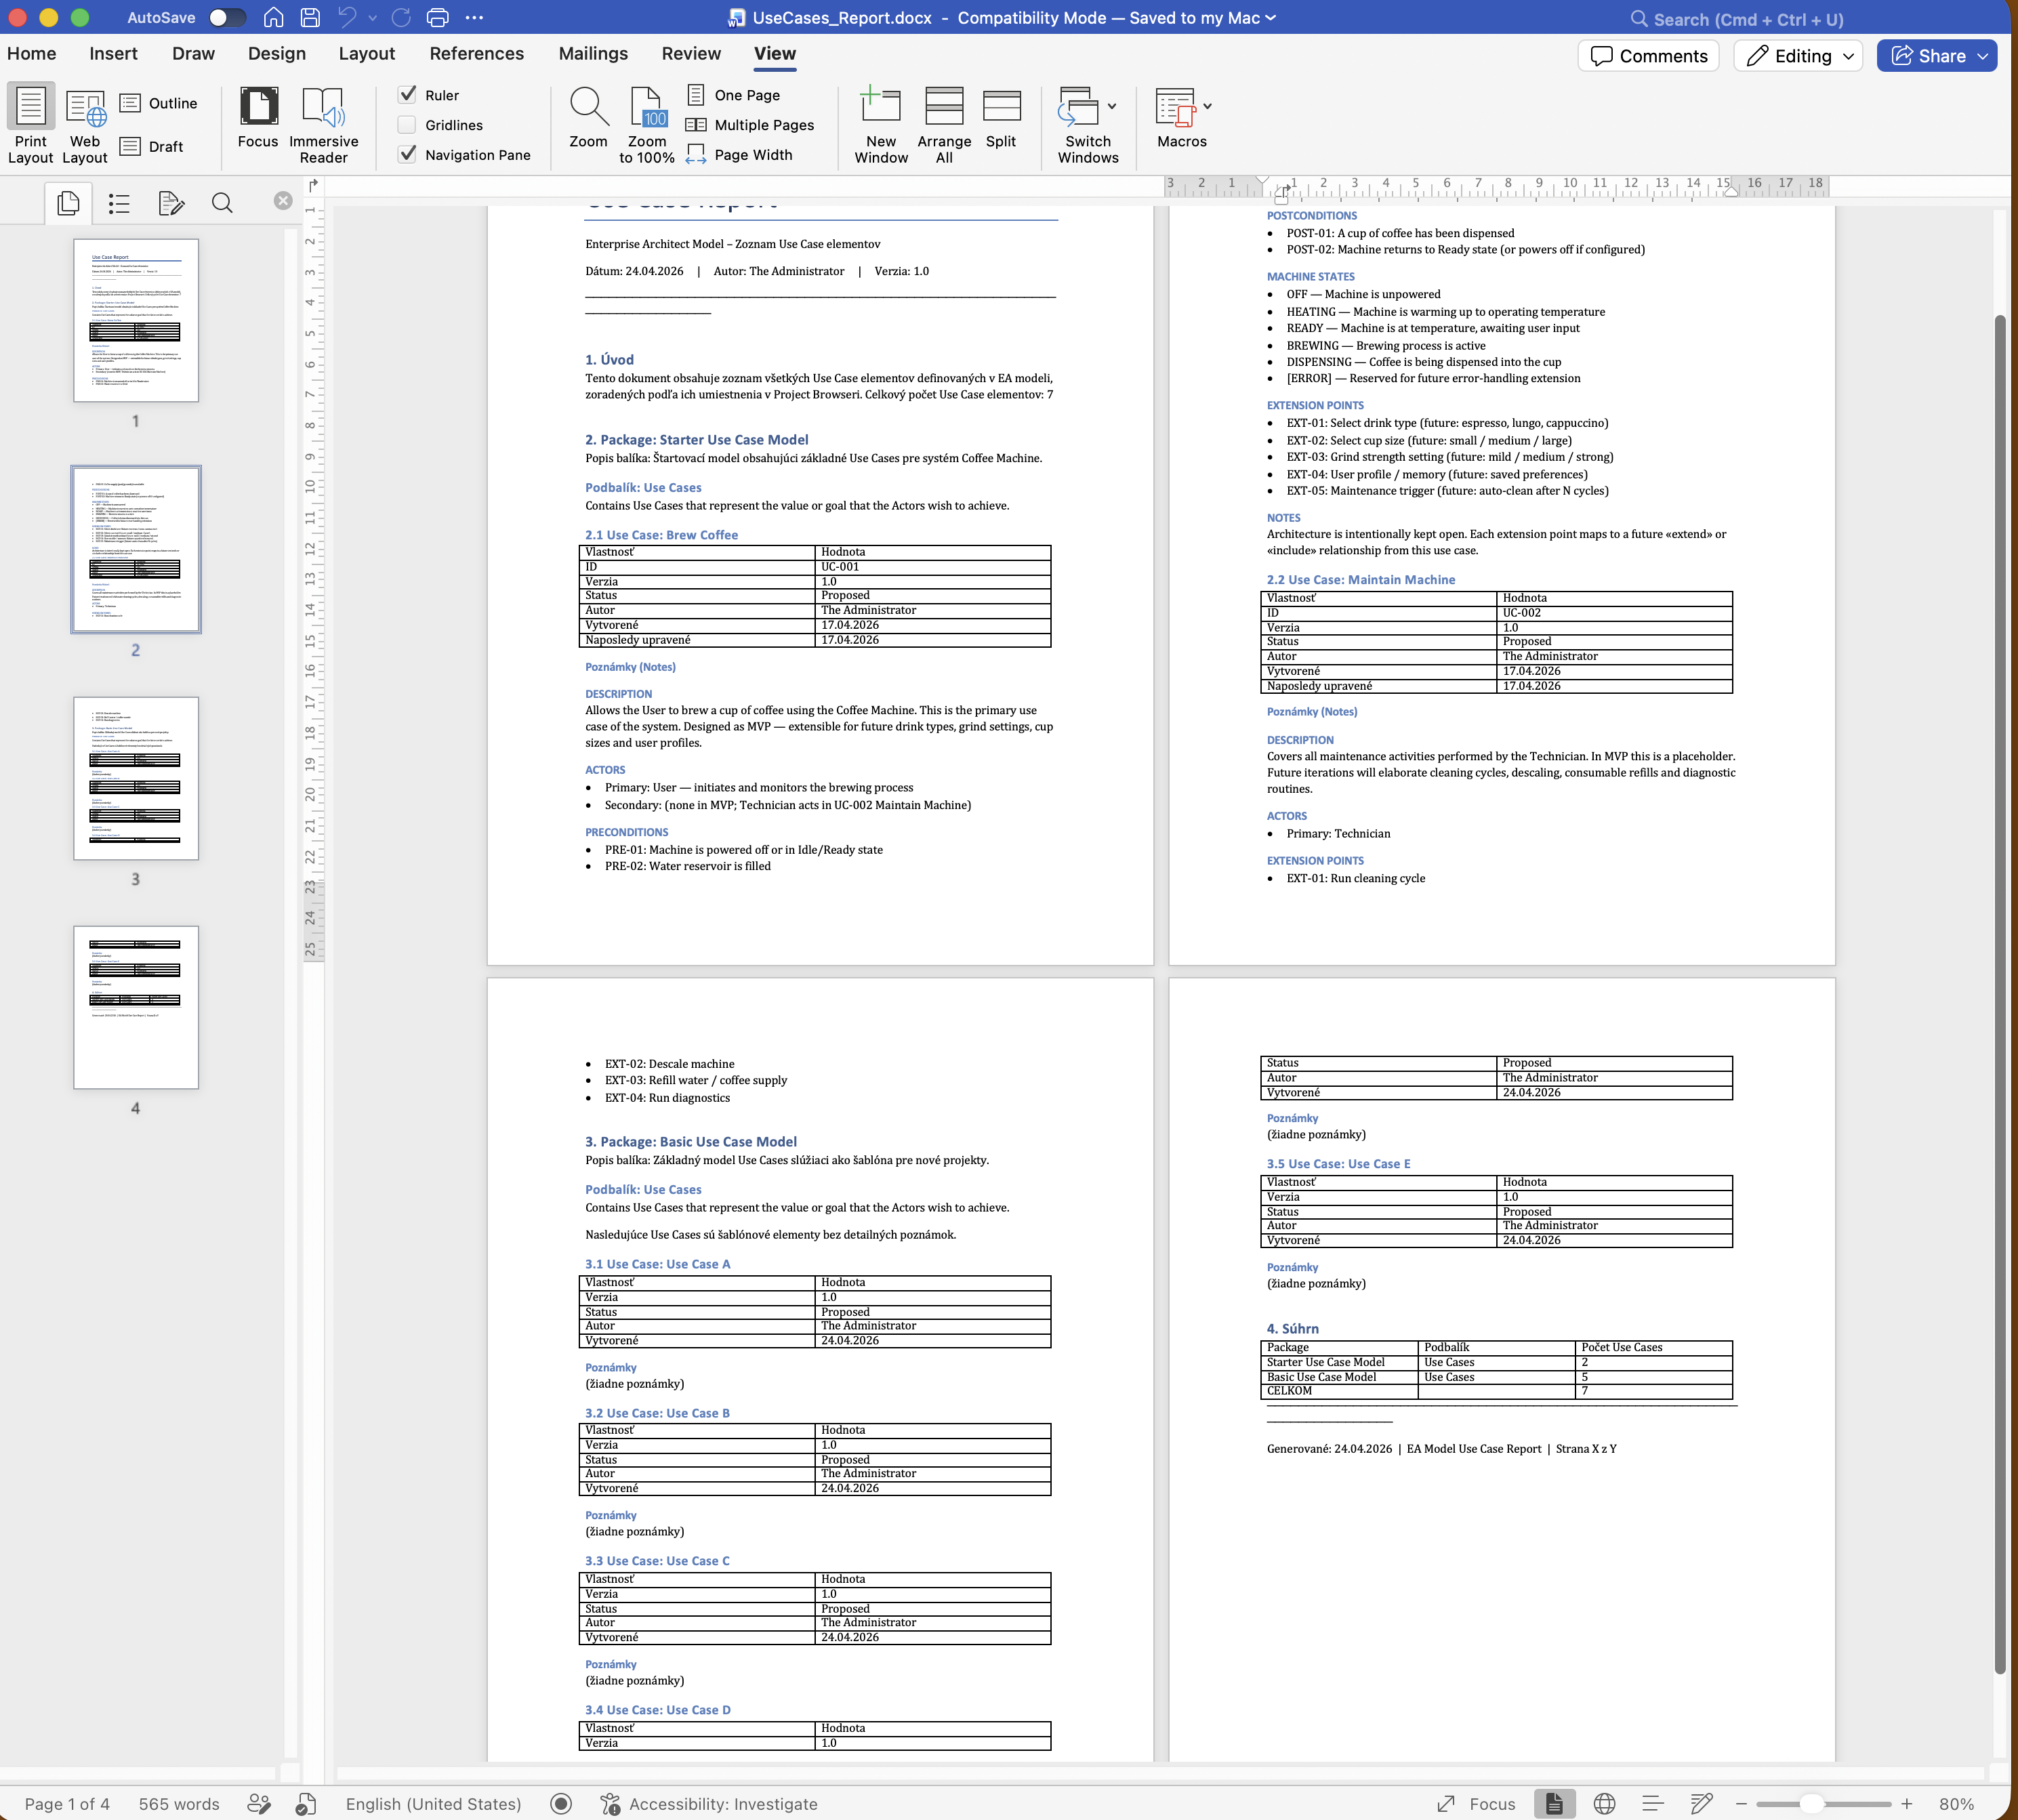2018x1820 pixels.
Task: Select page 4 thumbnail
Action: click(x=136, y=1007)
